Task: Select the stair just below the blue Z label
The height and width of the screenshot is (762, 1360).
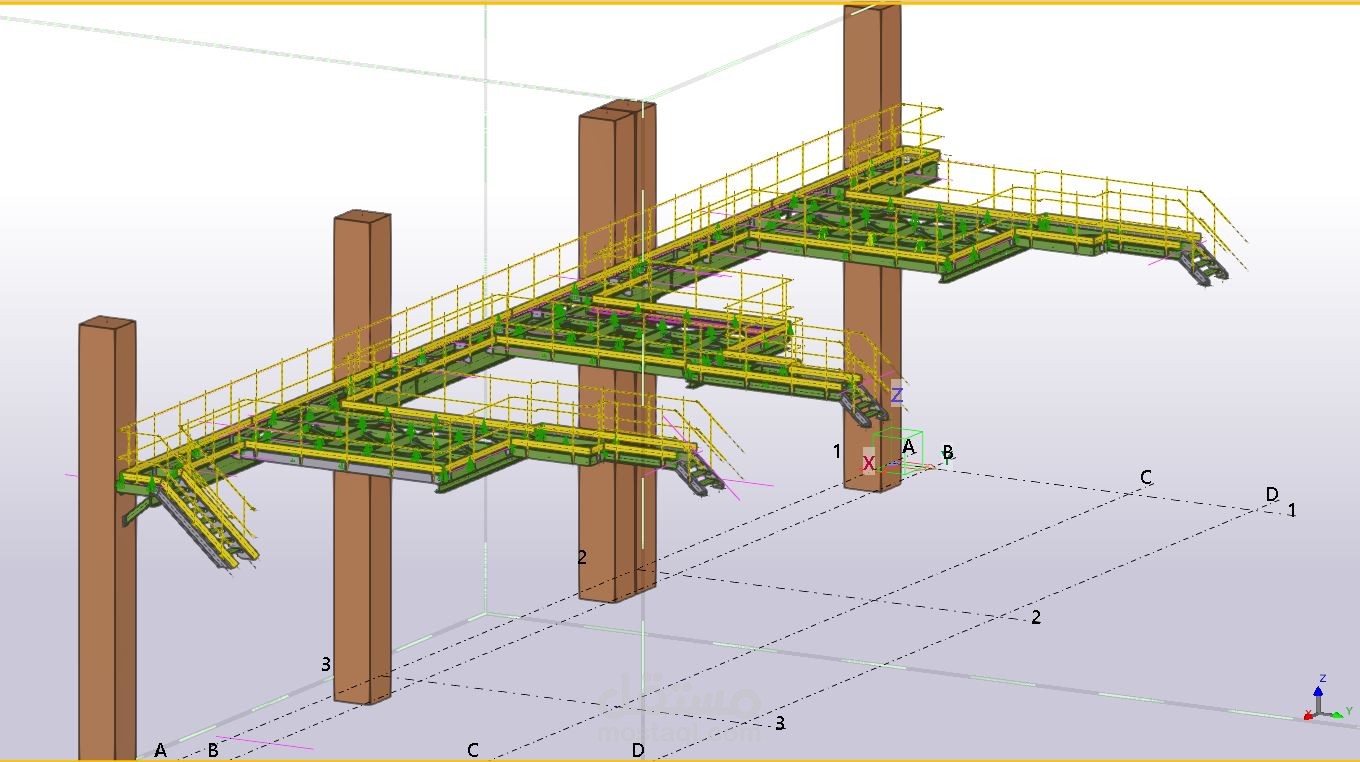Action: pos(863,404)
